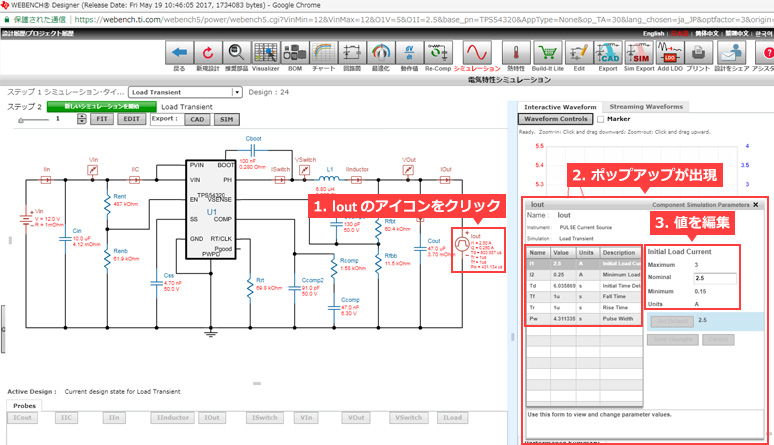This screenshot has width=774, height=445.
Task: Click the zoom level stepper arrows
Action: click(82, 119)
